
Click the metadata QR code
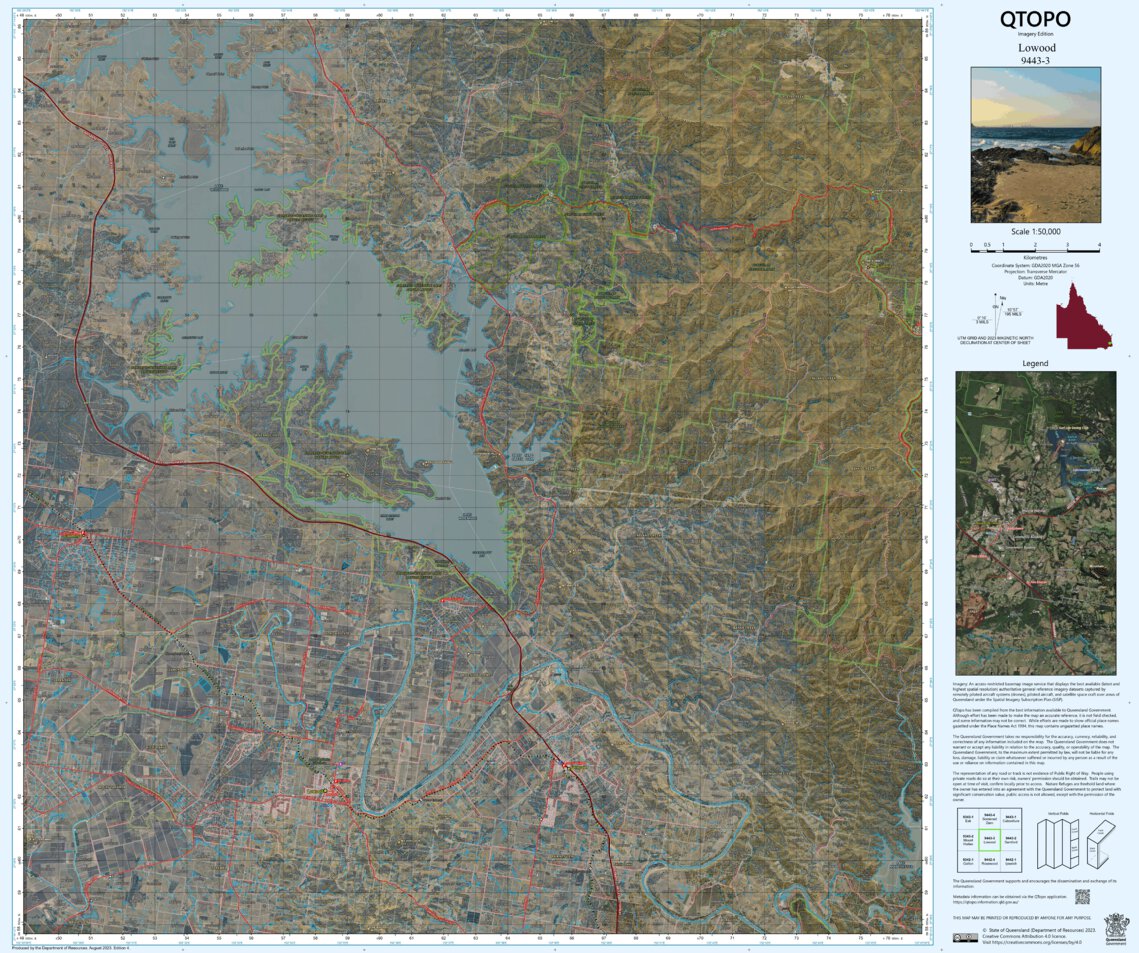tap(1081, 896)
